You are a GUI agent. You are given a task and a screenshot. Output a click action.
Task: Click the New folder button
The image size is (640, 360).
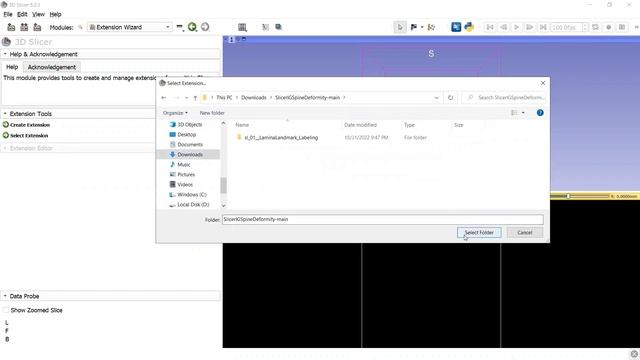point(212,113)
